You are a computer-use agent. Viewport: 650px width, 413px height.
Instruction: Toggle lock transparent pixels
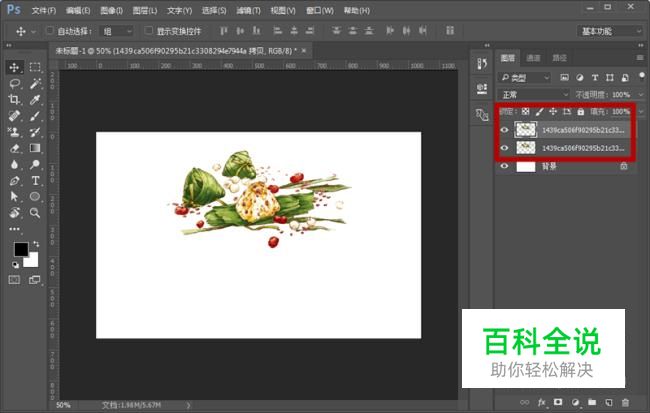525,112
